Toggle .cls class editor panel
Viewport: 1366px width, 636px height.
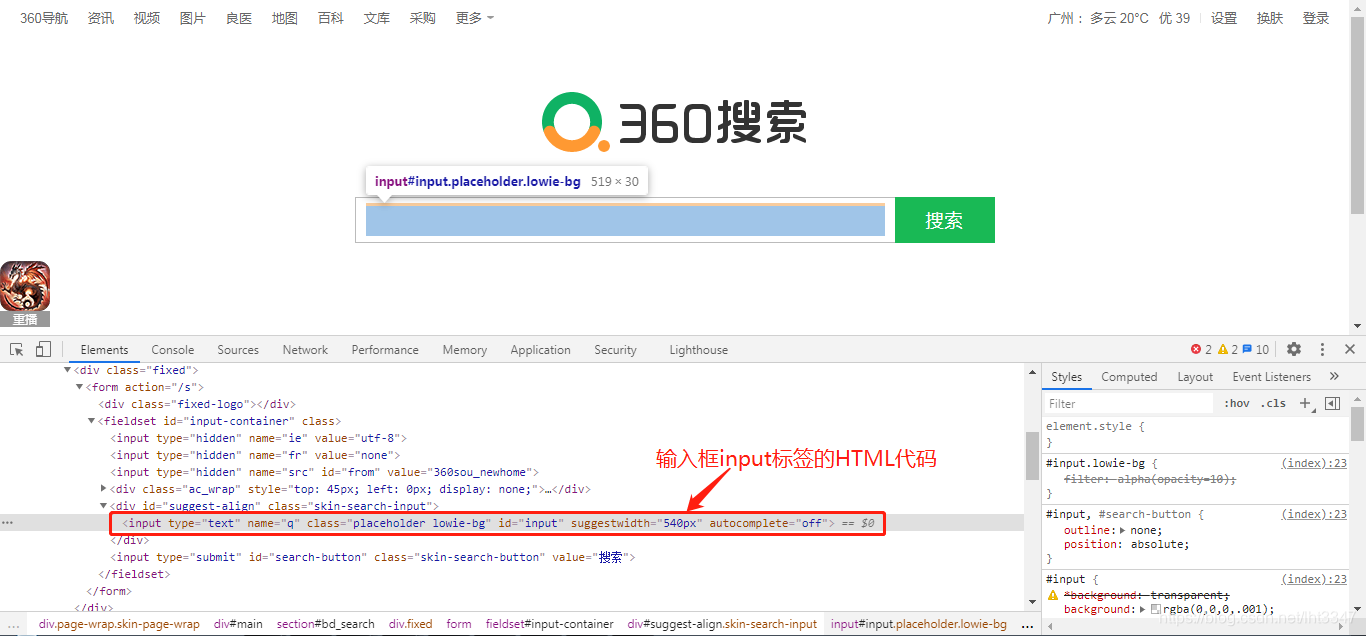click(1274, 403)
